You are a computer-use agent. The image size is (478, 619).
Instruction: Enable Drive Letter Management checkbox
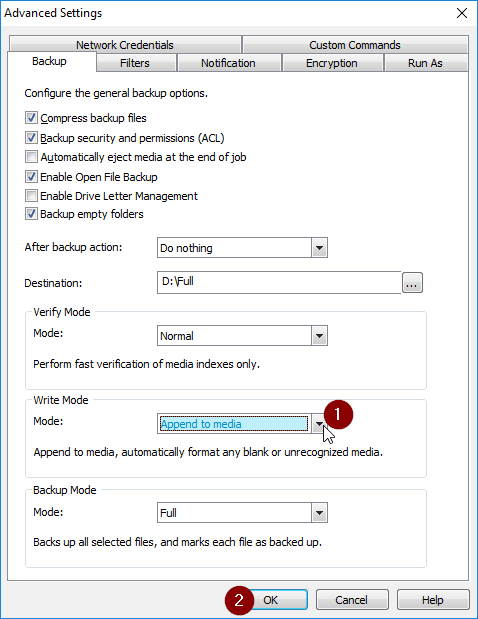click(31, 195)
